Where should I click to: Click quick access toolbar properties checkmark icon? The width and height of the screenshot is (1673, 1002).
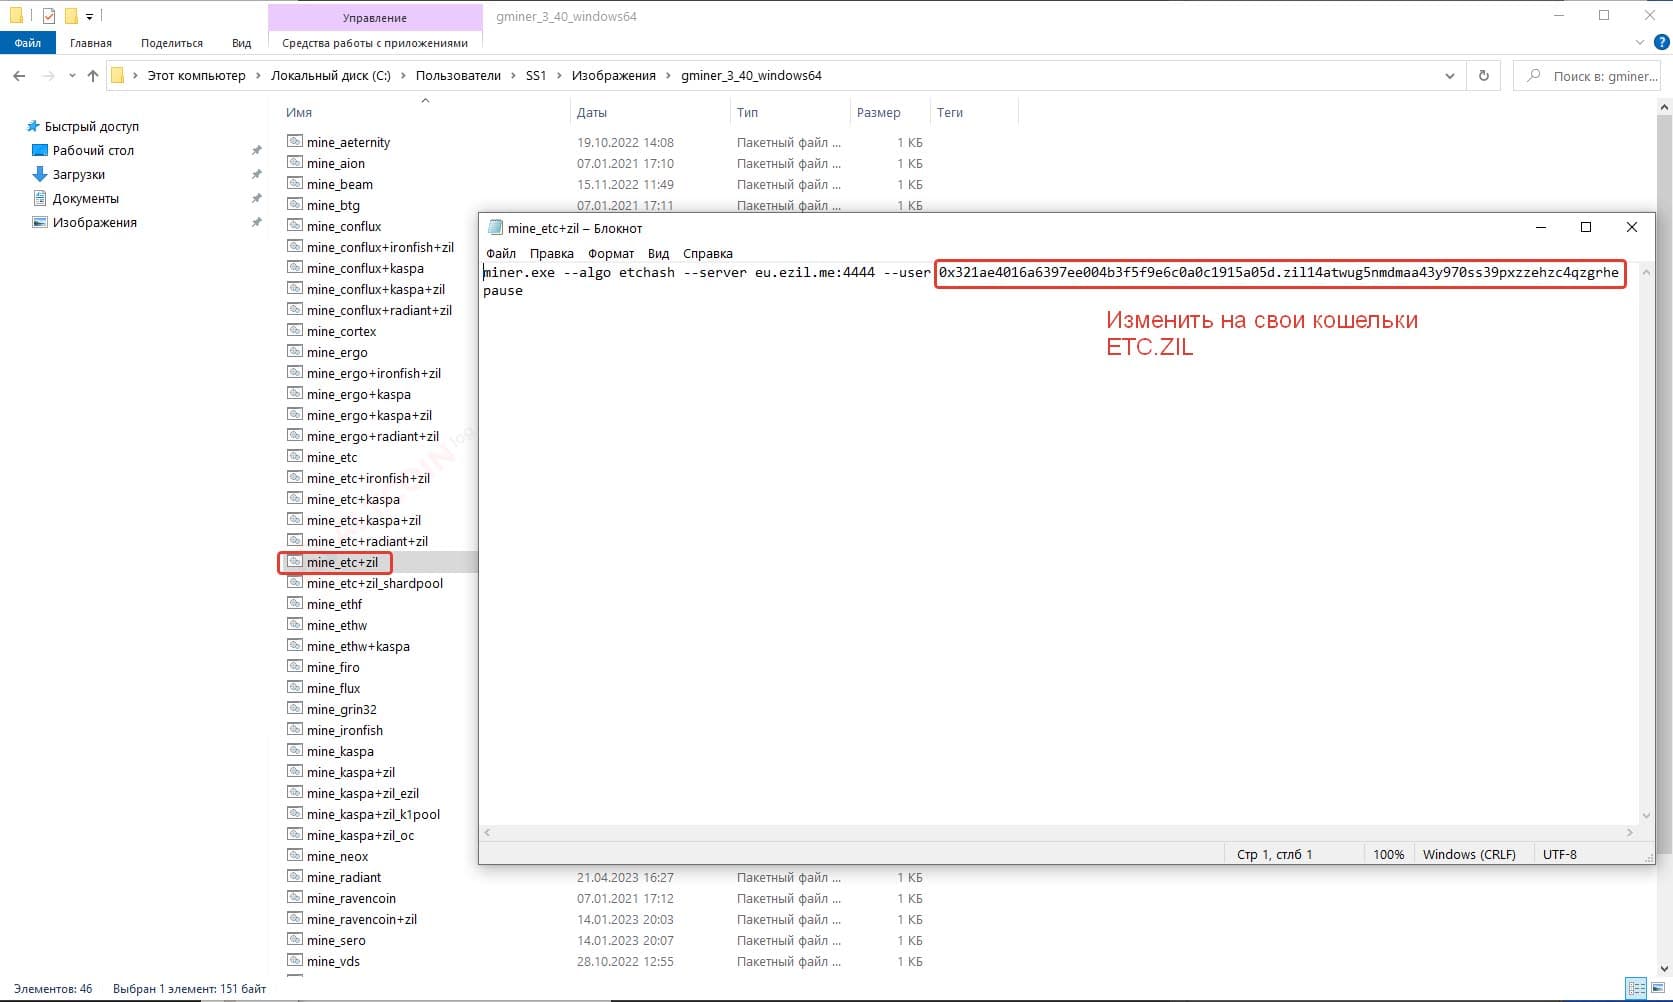point(48,16)
